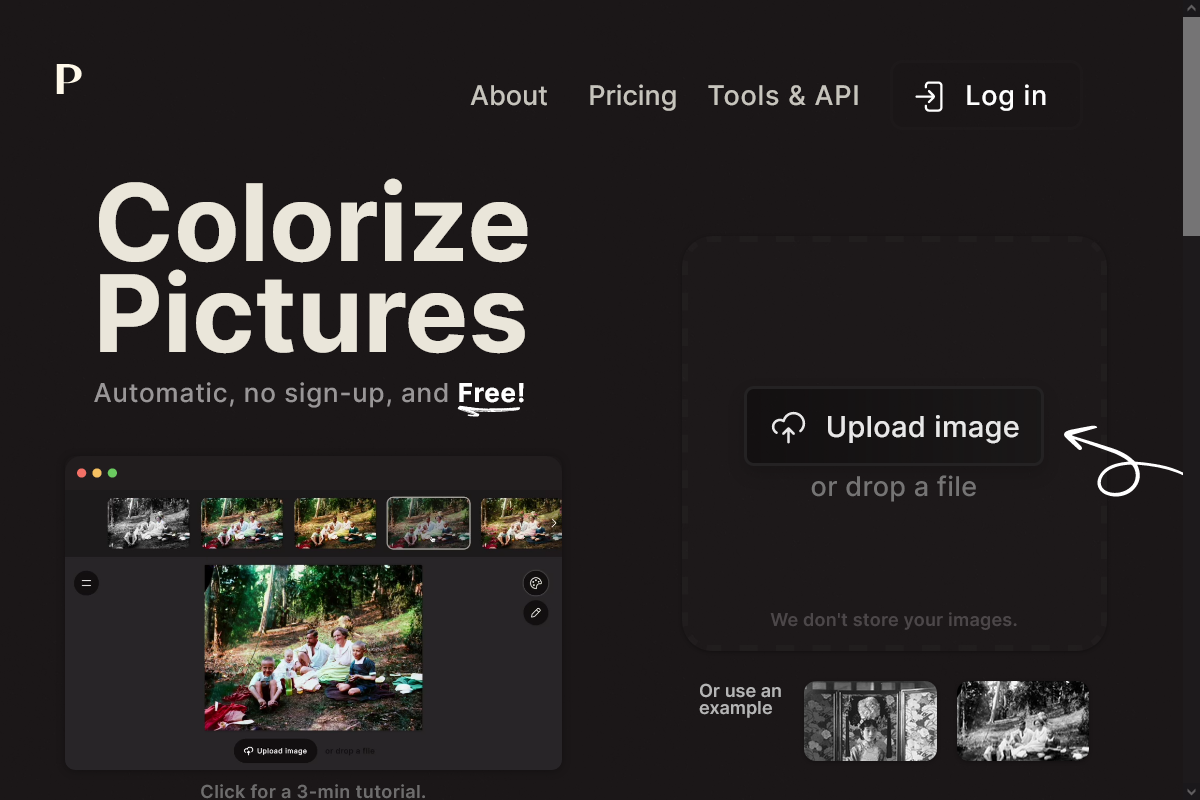Open the color palette icon in the tutorial preview
1200x800 pixels.
[536, 584]
